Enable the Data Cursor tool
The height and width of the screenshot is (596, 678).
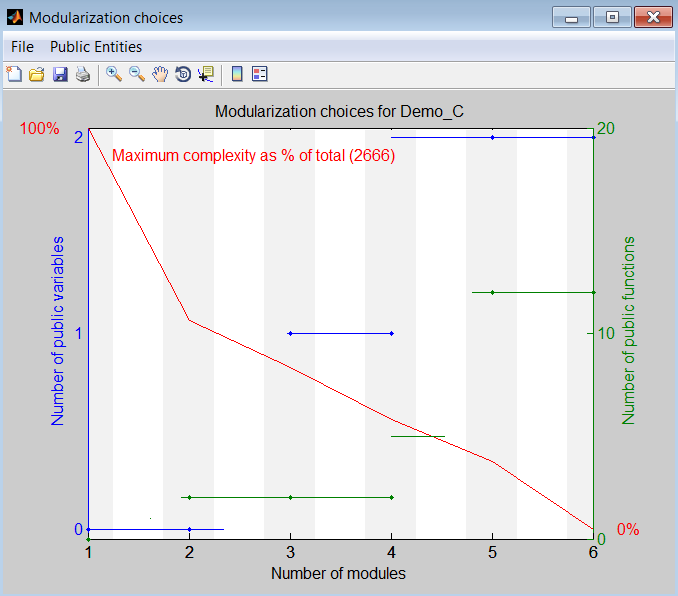(x=206, y=74)
